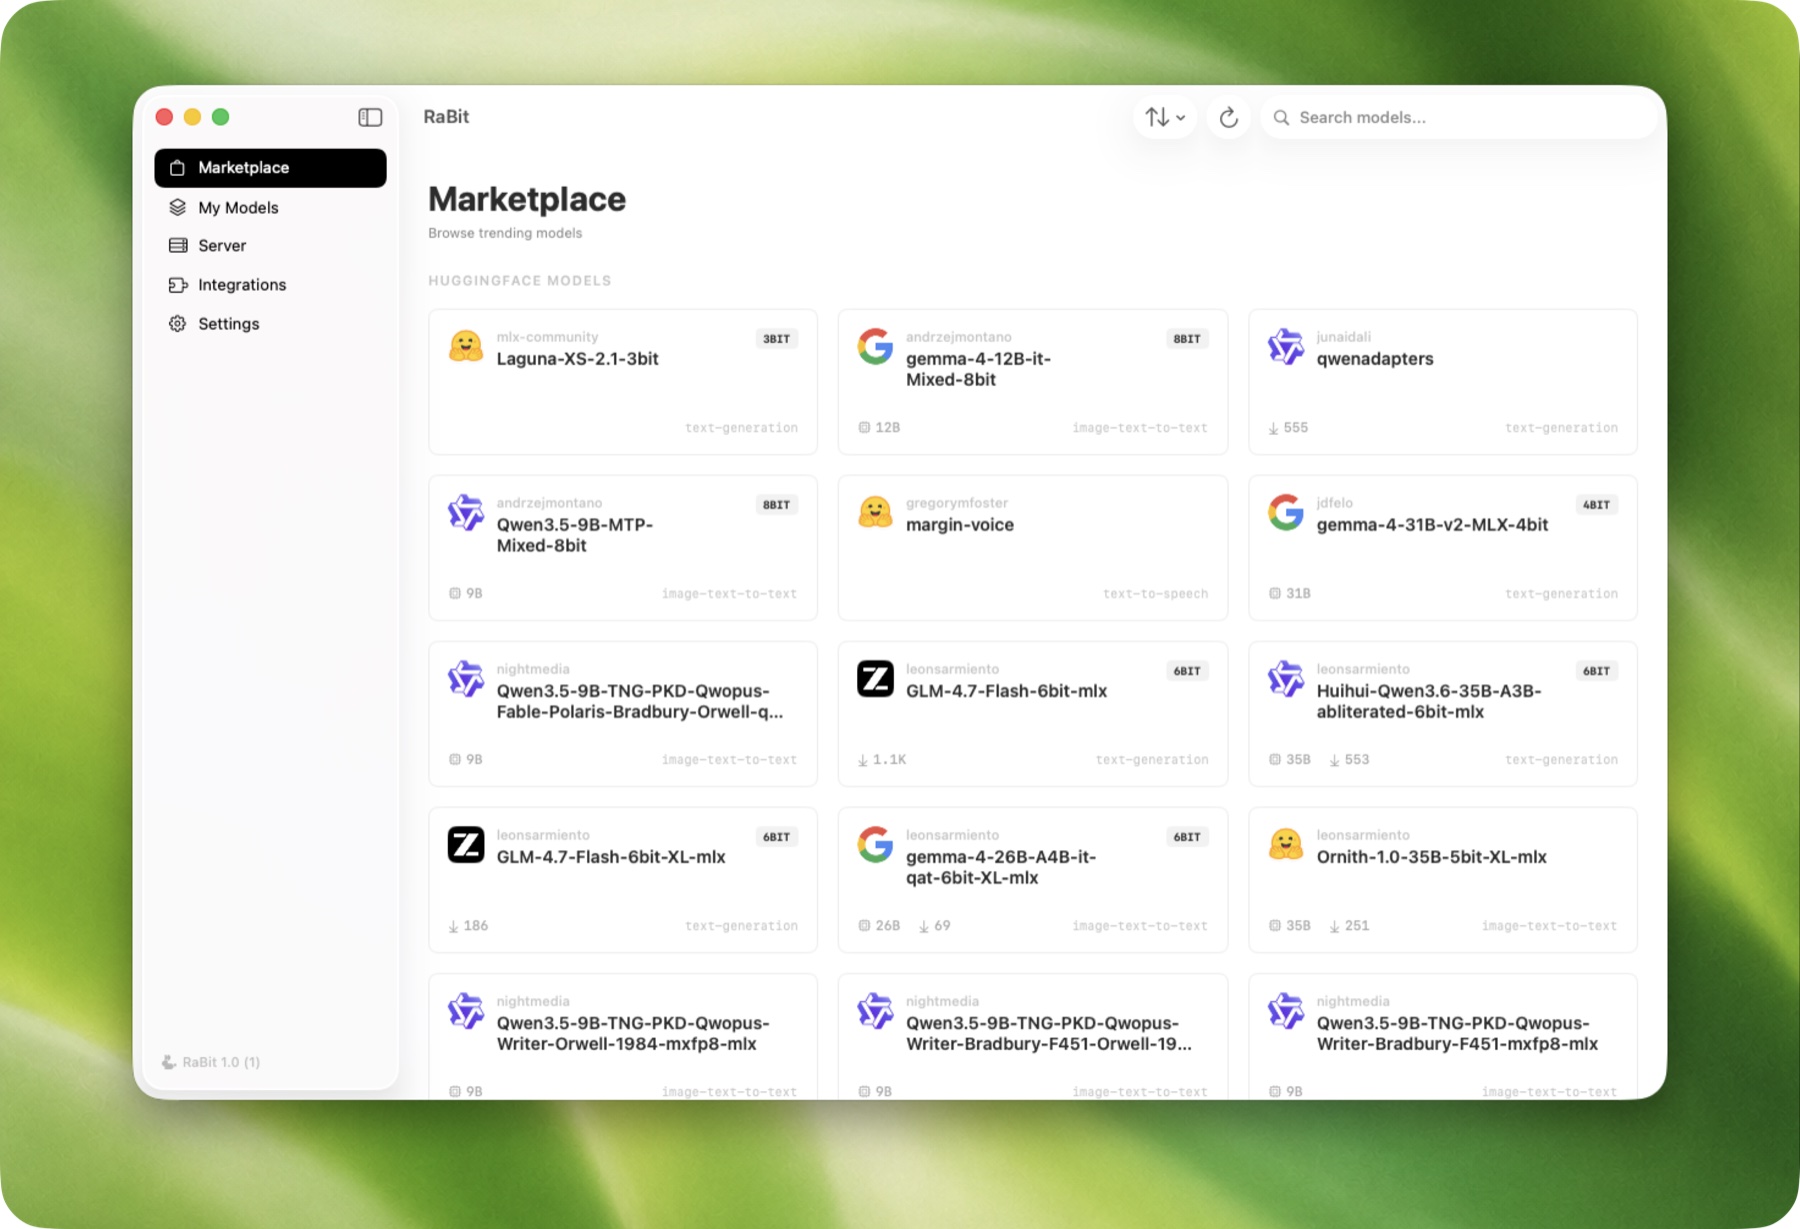The width and height of the screenshot is (1800, 1229).
Task: Click the 553 downloads on Huihui-Qwen3.6
Action: point(1350,760)
